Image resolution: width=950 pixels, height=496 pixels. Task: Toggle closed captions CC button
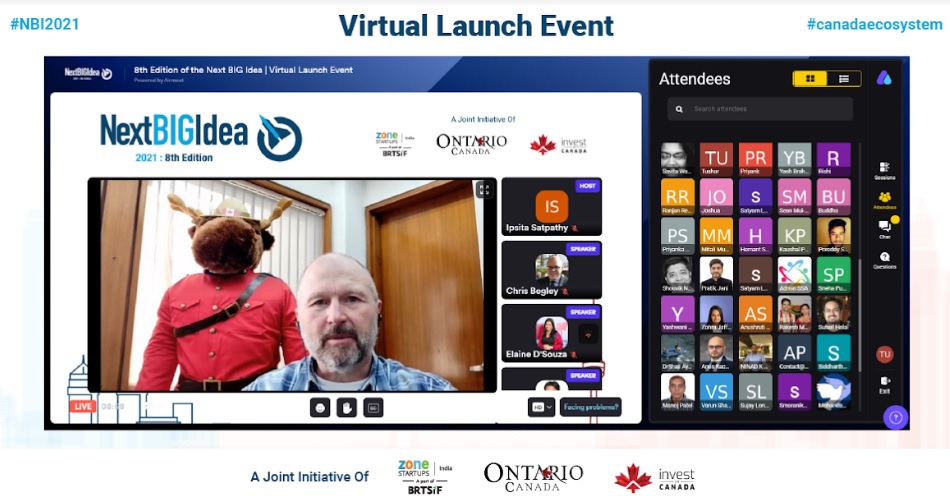(373, 408)
